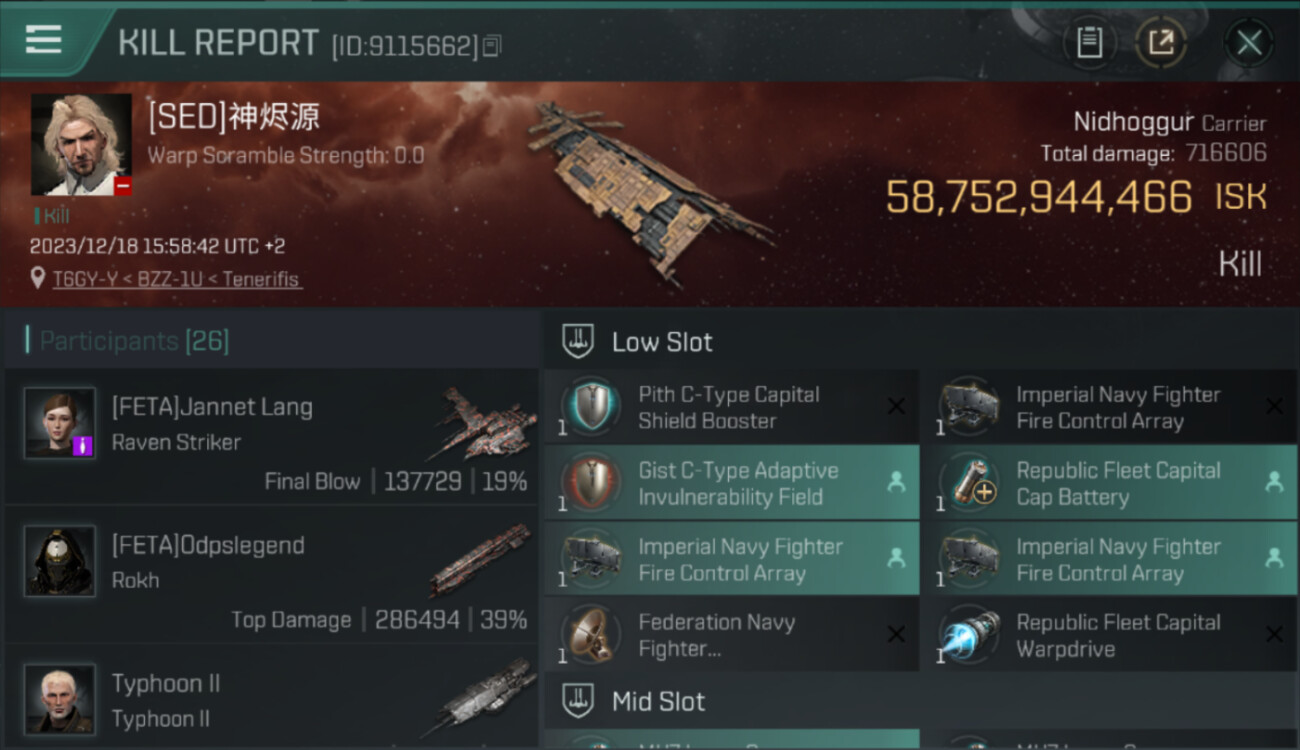Toggle the X mark on the Pith C-Type Shield Booster

[x=896, y=406]
